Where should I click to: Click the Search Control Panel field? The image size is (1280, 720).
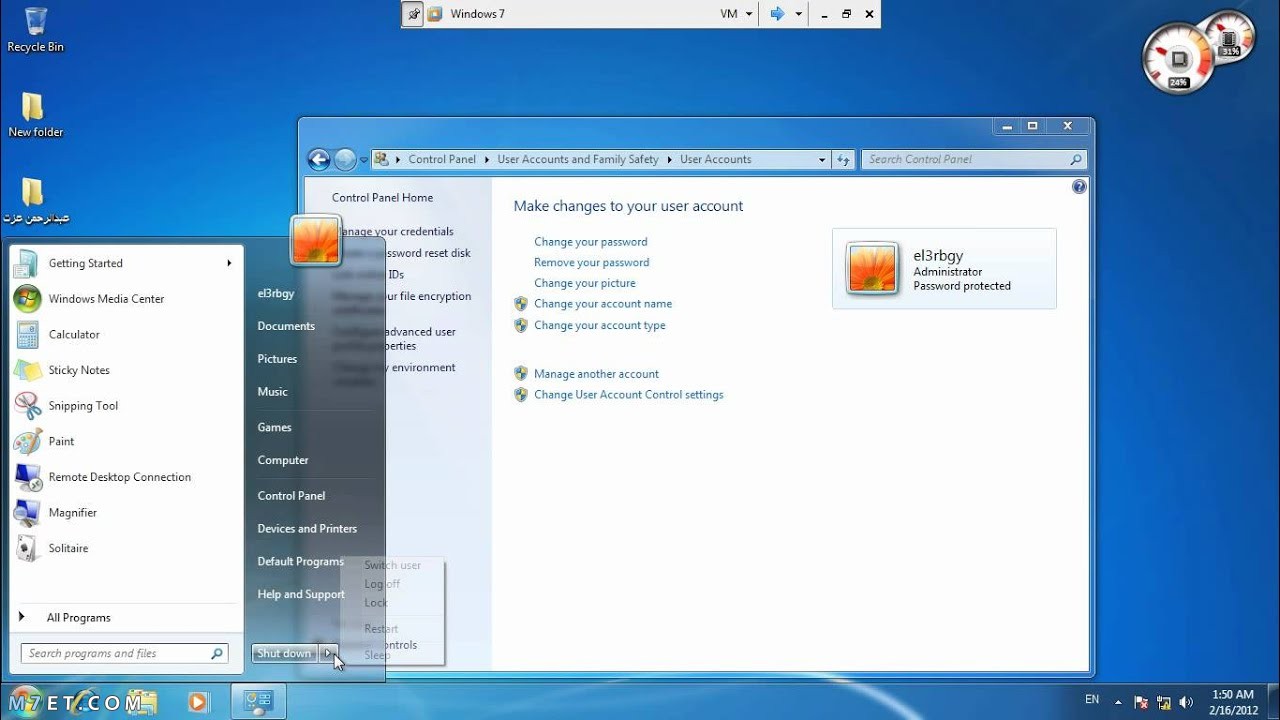point(974,159)
